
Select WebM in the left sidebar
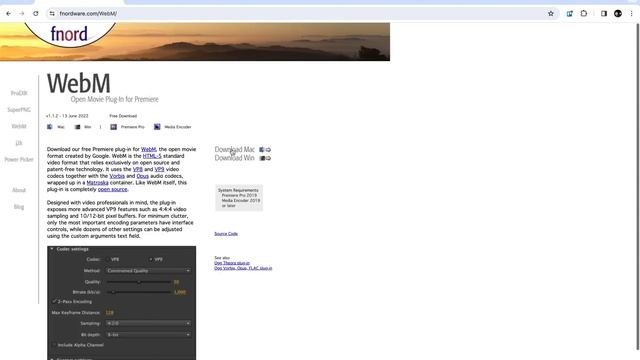point(19,126)
